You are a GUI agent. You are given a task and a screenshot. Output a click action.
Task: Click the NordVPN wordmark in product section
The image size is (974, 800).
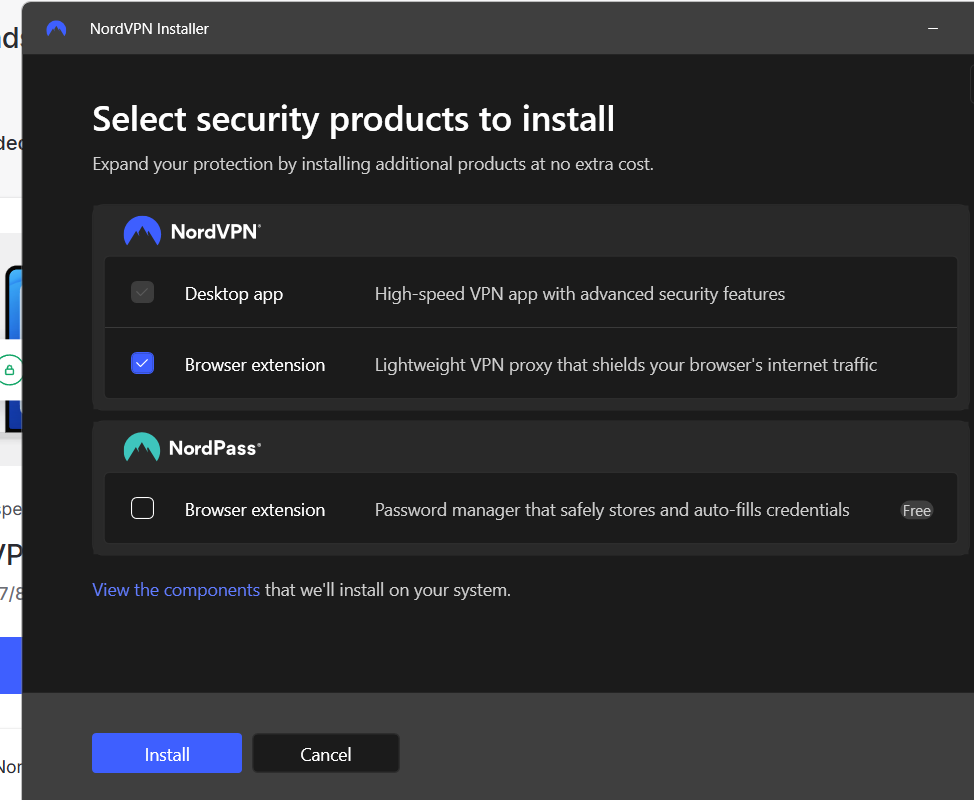click(215, 232)
